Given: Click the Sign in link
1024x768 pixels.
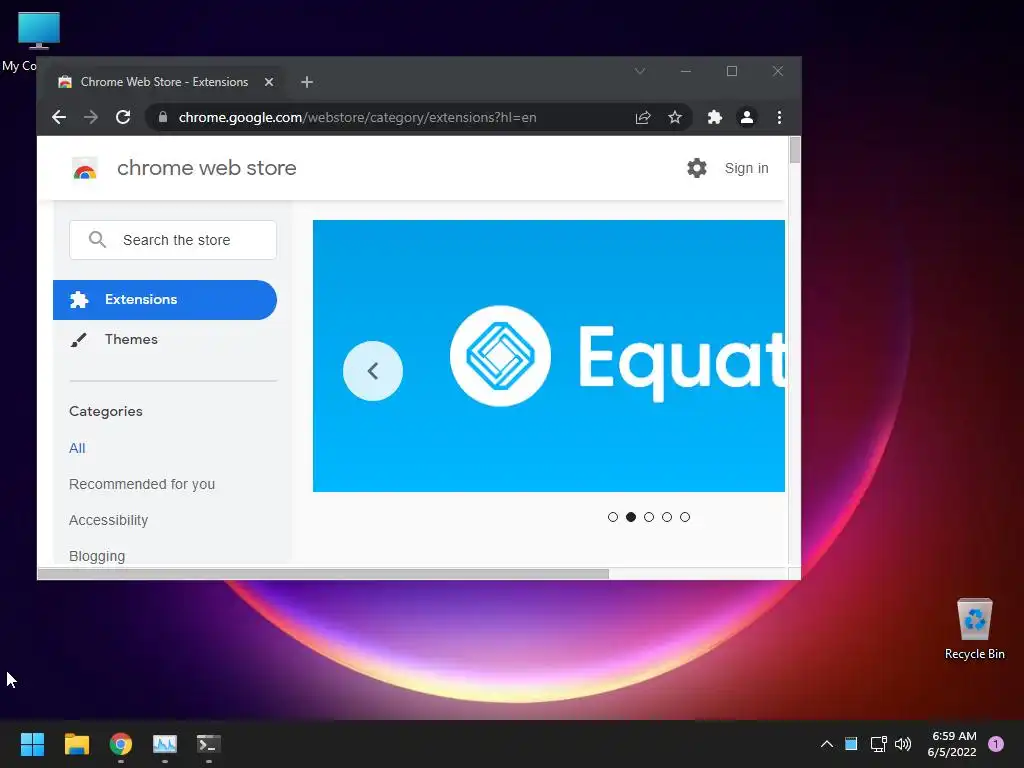Looking at the screenshot, I should coord(746,168).
